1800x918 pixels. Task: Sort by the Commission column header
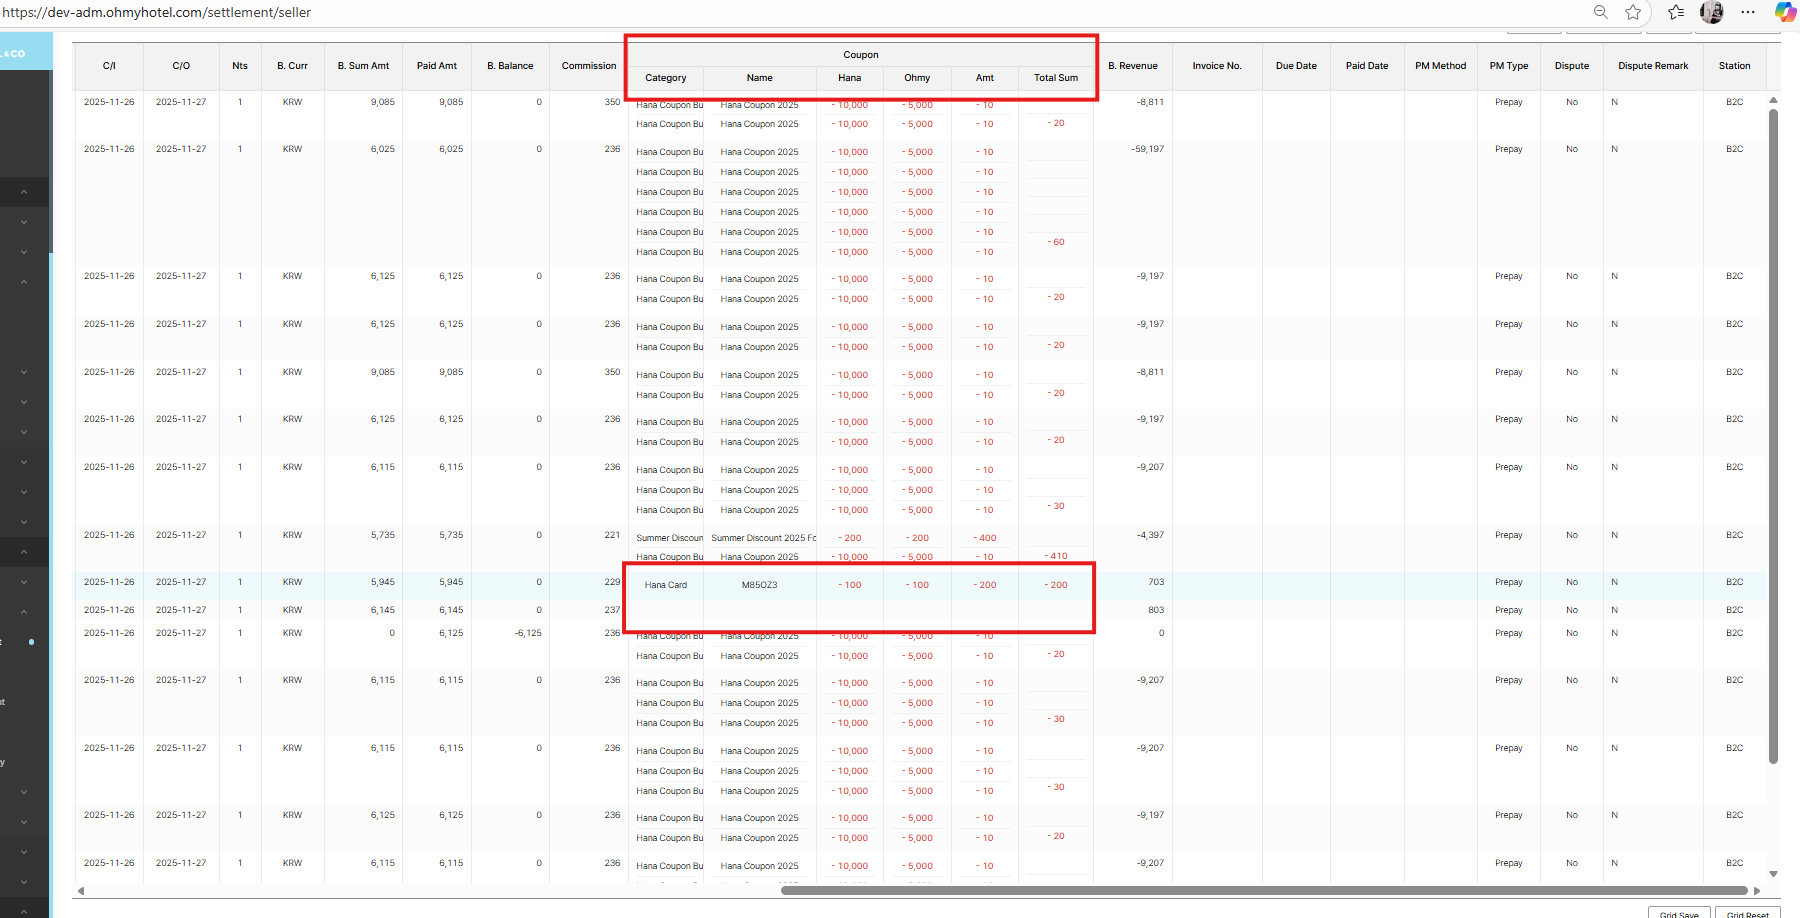[588, 66]
